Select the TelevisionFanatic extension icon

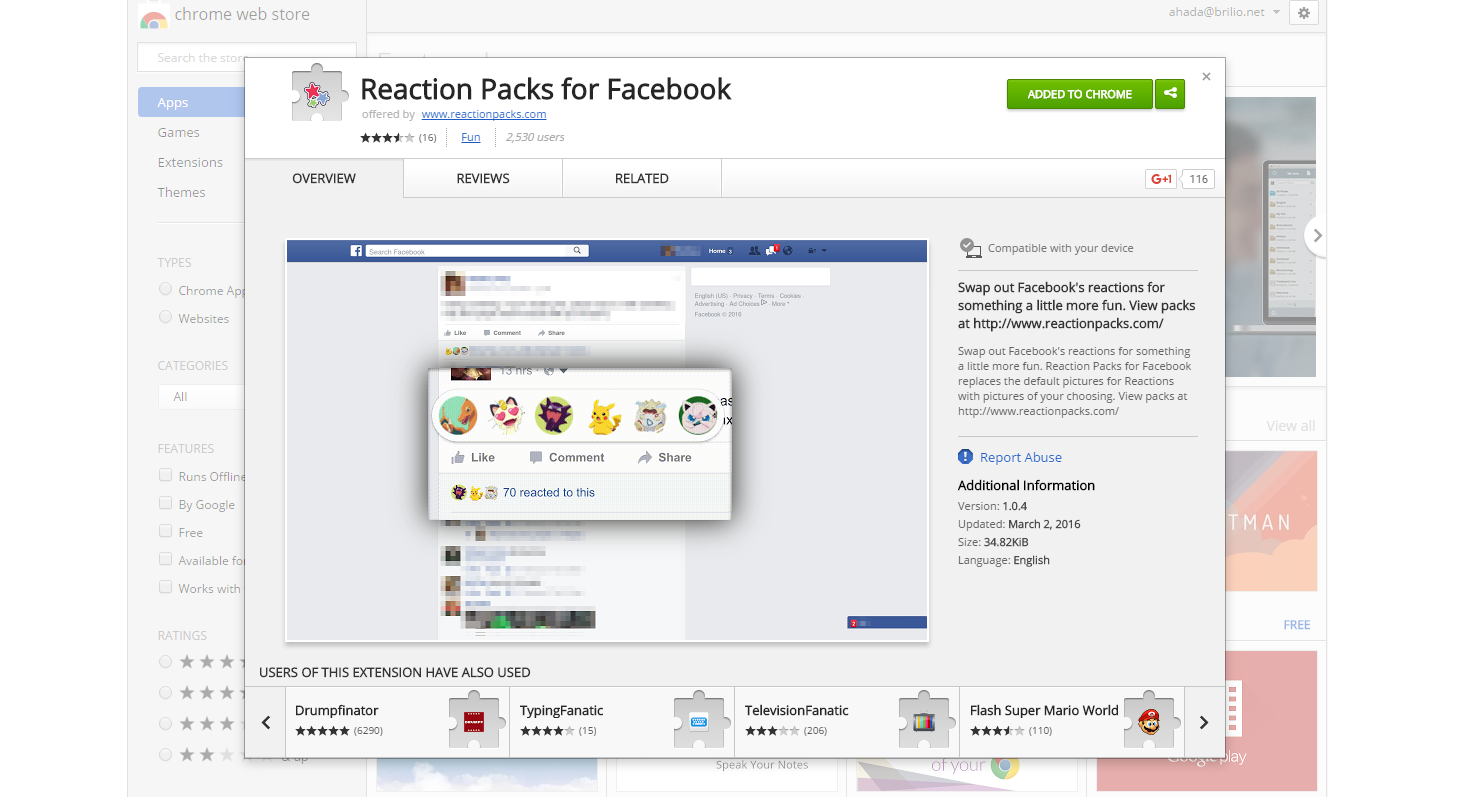point(925,721)
